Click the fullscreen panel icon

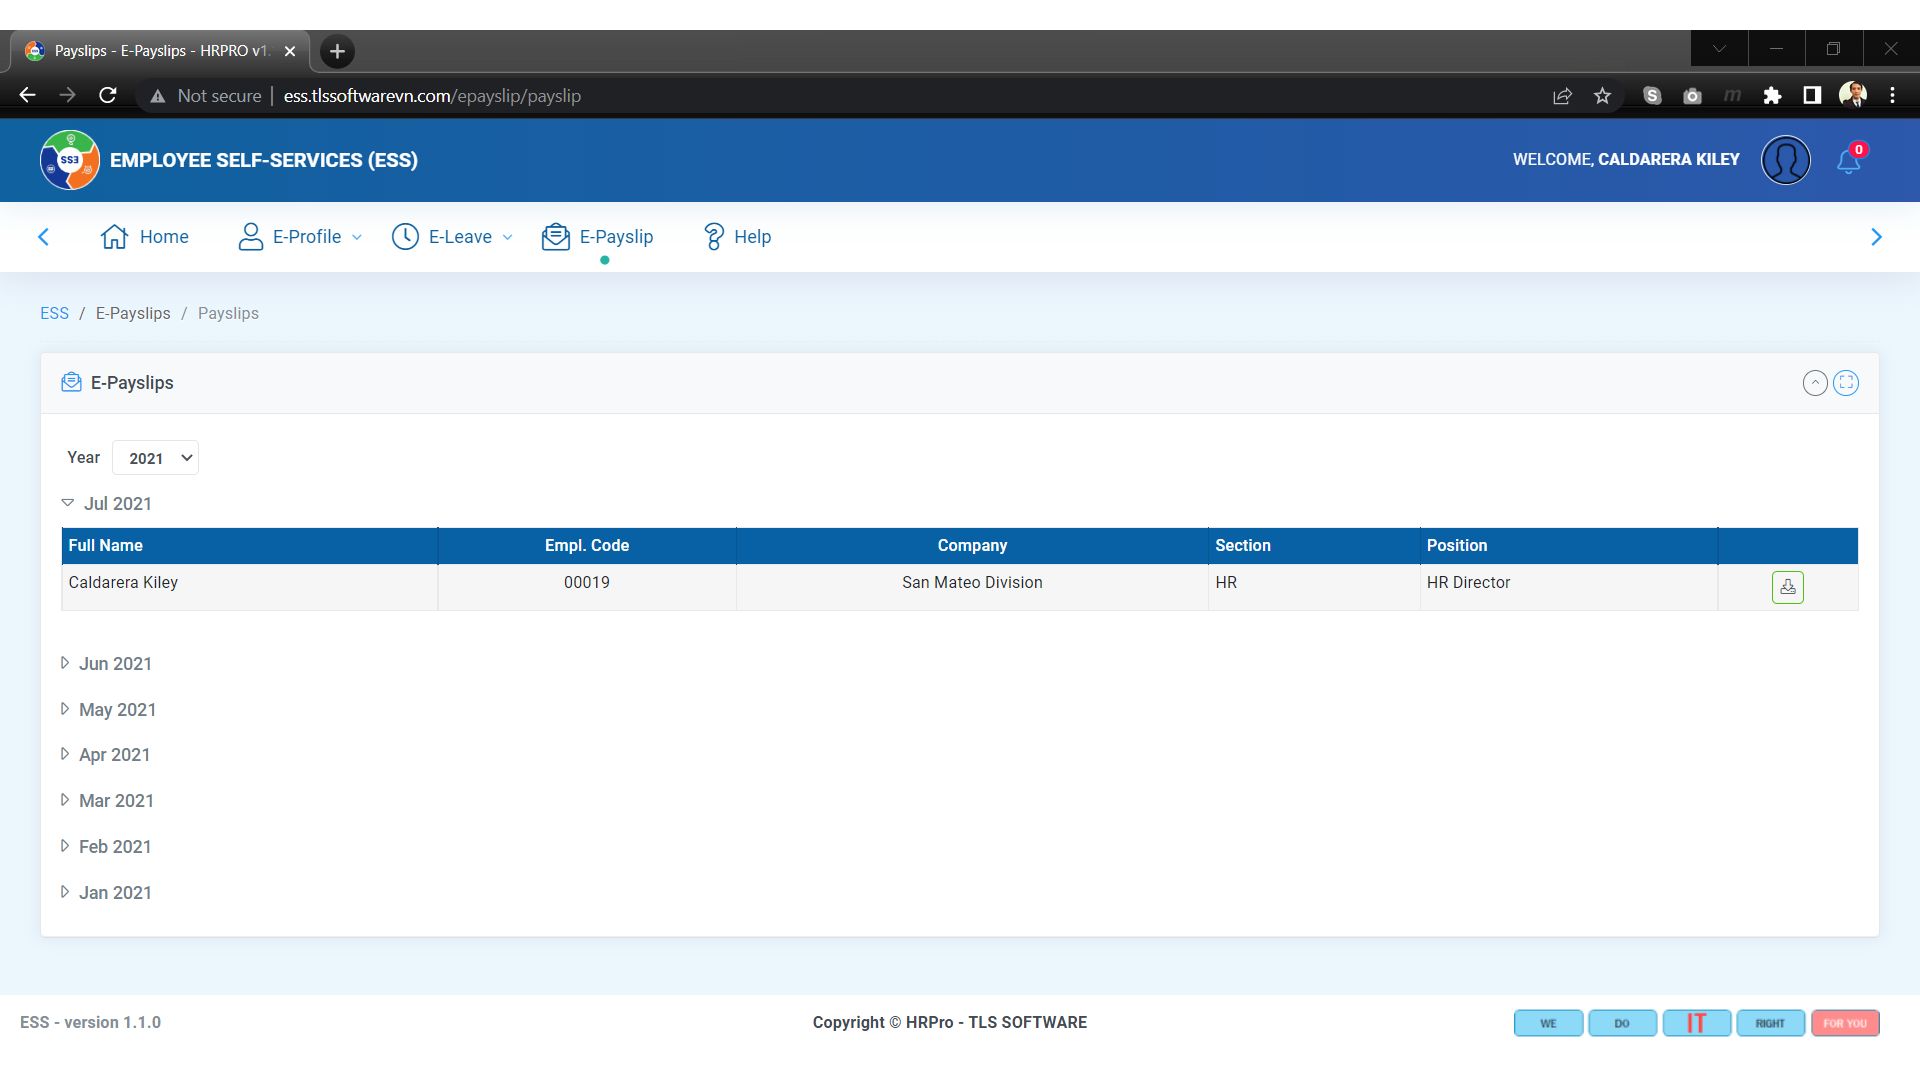click(1846, 383)
